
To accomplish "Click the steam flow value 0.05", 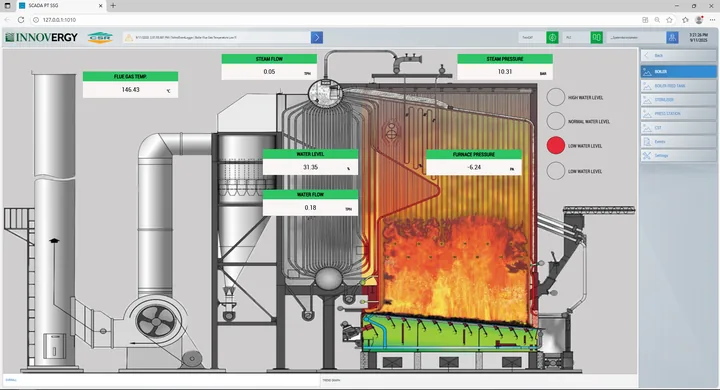I will tap(269, 72).
